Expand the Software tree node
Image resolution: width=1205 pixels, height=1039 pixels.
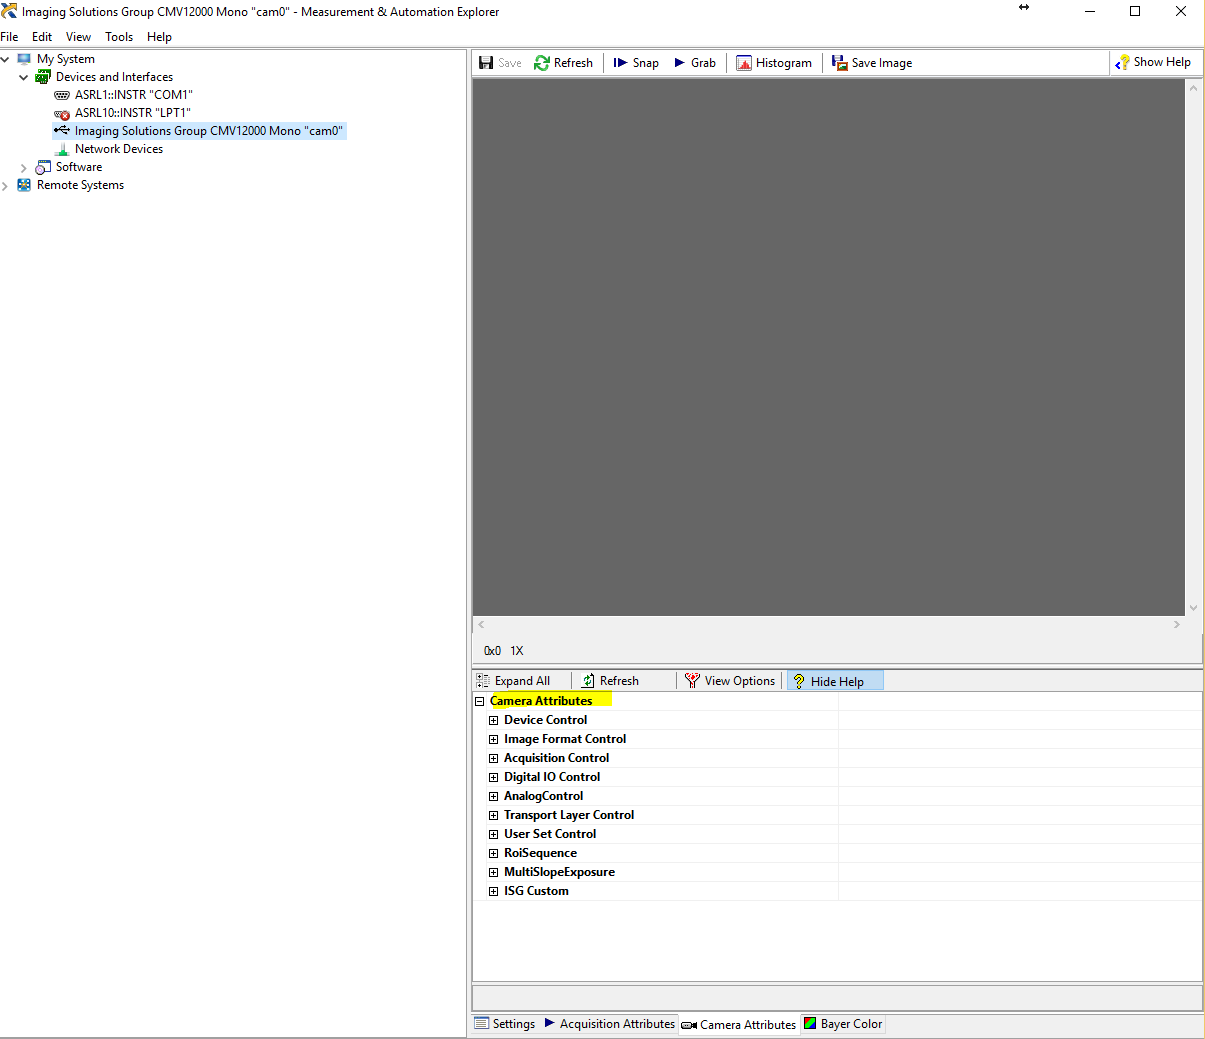pyautogui.click(x=24, y=167)
